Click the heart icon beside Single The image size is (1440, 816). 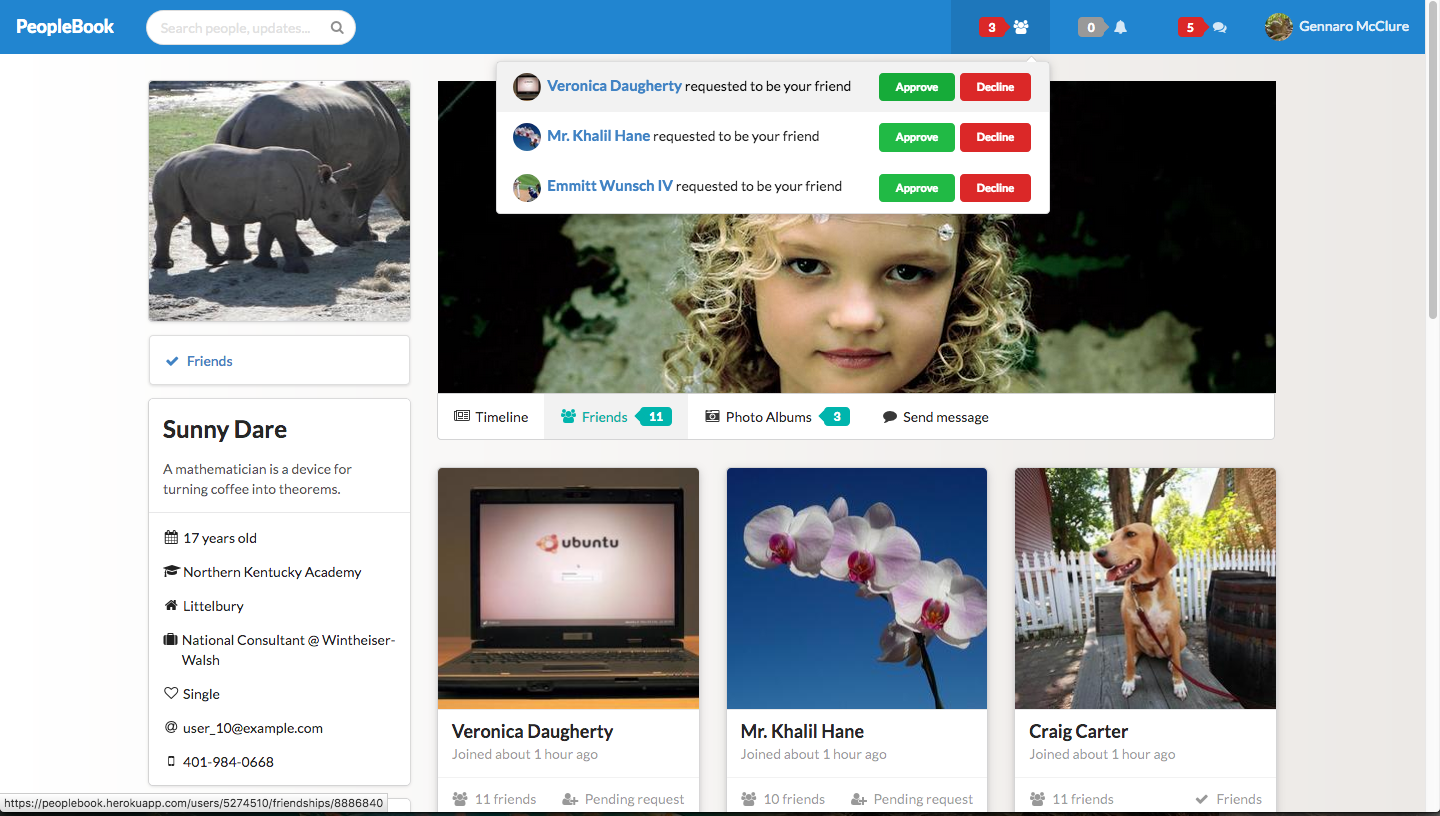(x=171, y=694)
